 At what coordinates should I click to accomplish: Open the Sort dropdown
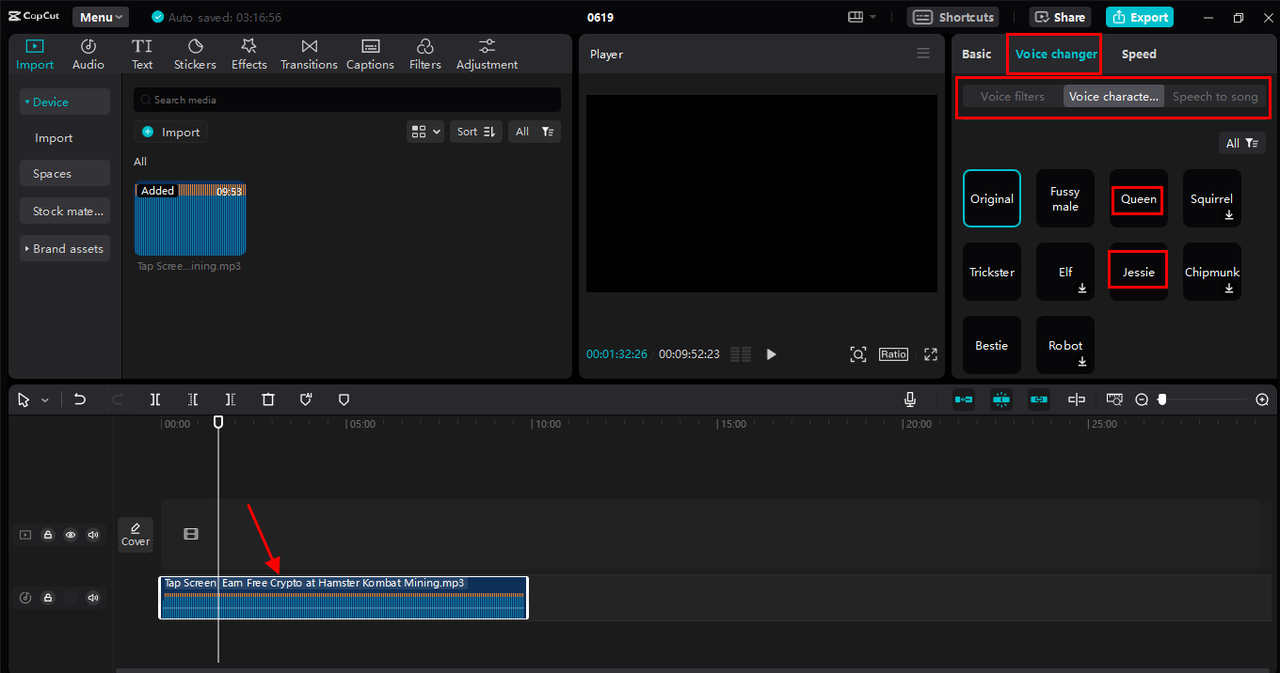tap(476, 131)
